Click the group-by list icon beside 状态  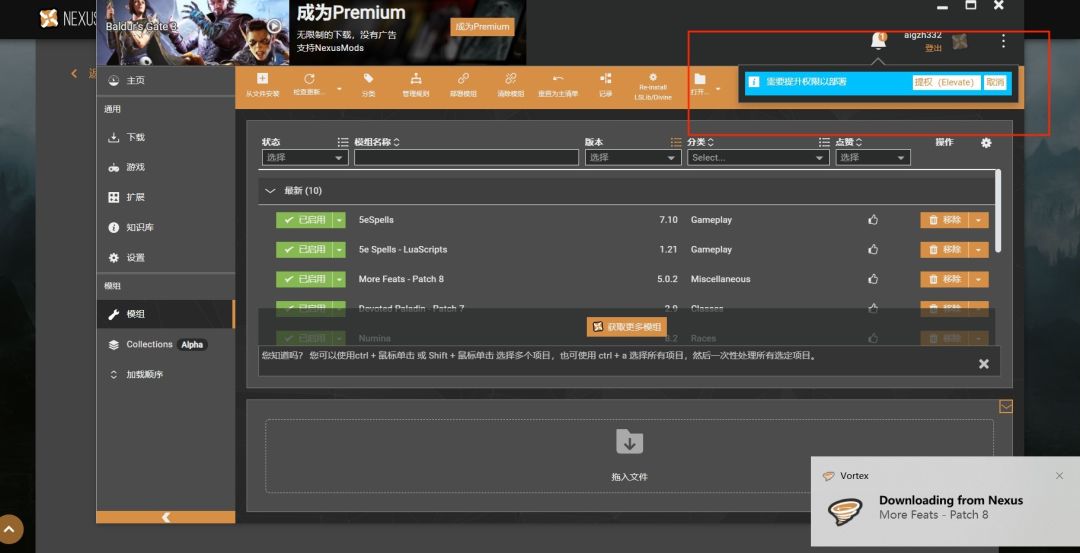point(342,142)
